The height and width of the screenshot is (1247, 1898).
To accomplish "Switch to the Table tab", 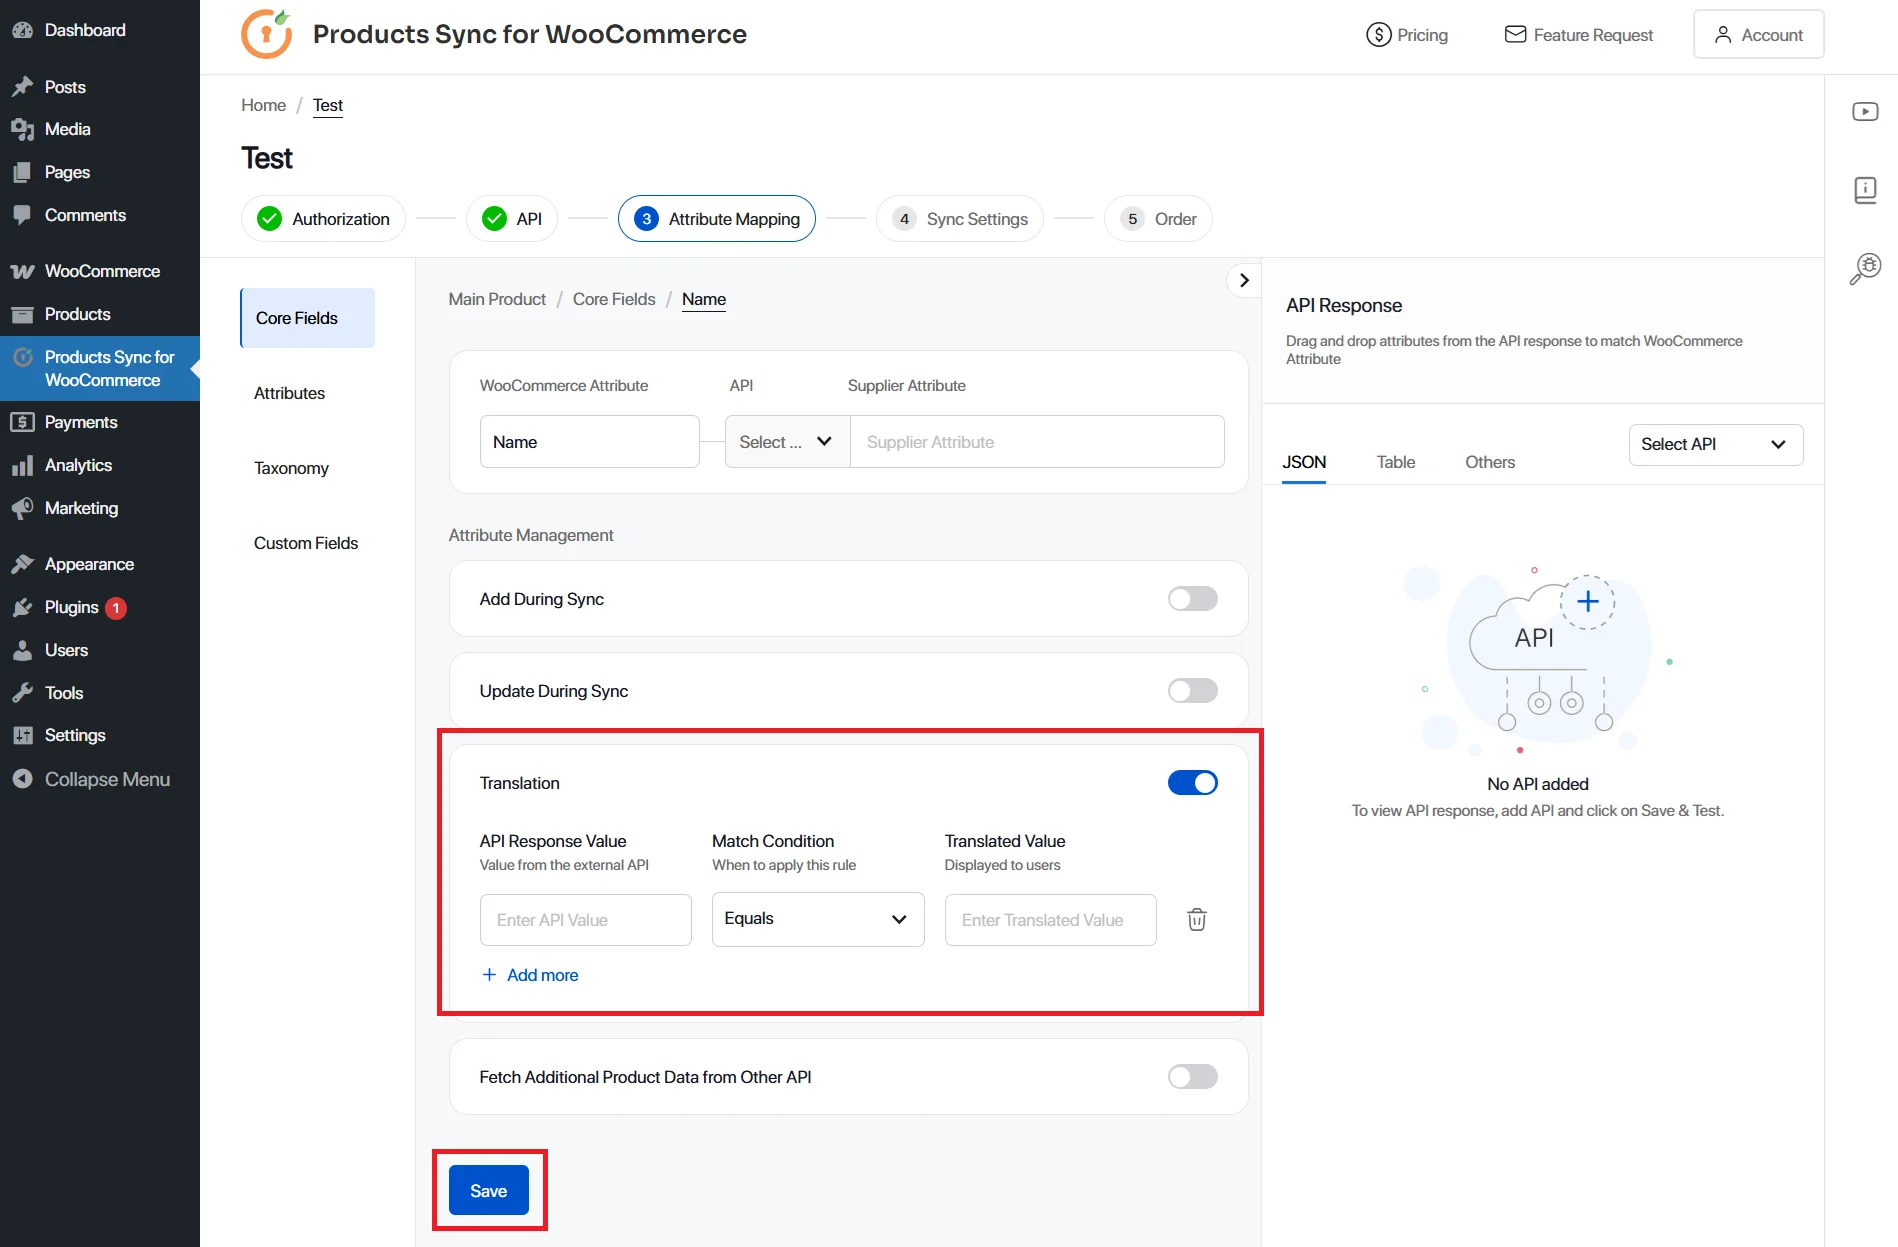I will pyautogui.click(x=1395, y=462).
